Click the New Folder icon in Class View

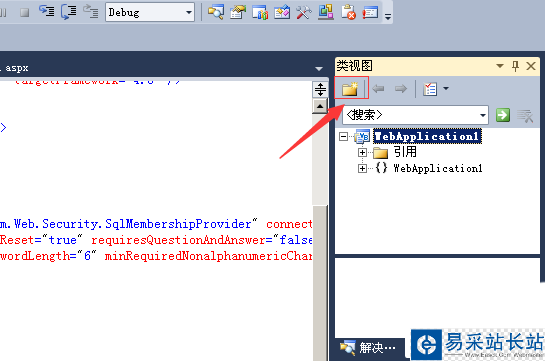(350, 89)
